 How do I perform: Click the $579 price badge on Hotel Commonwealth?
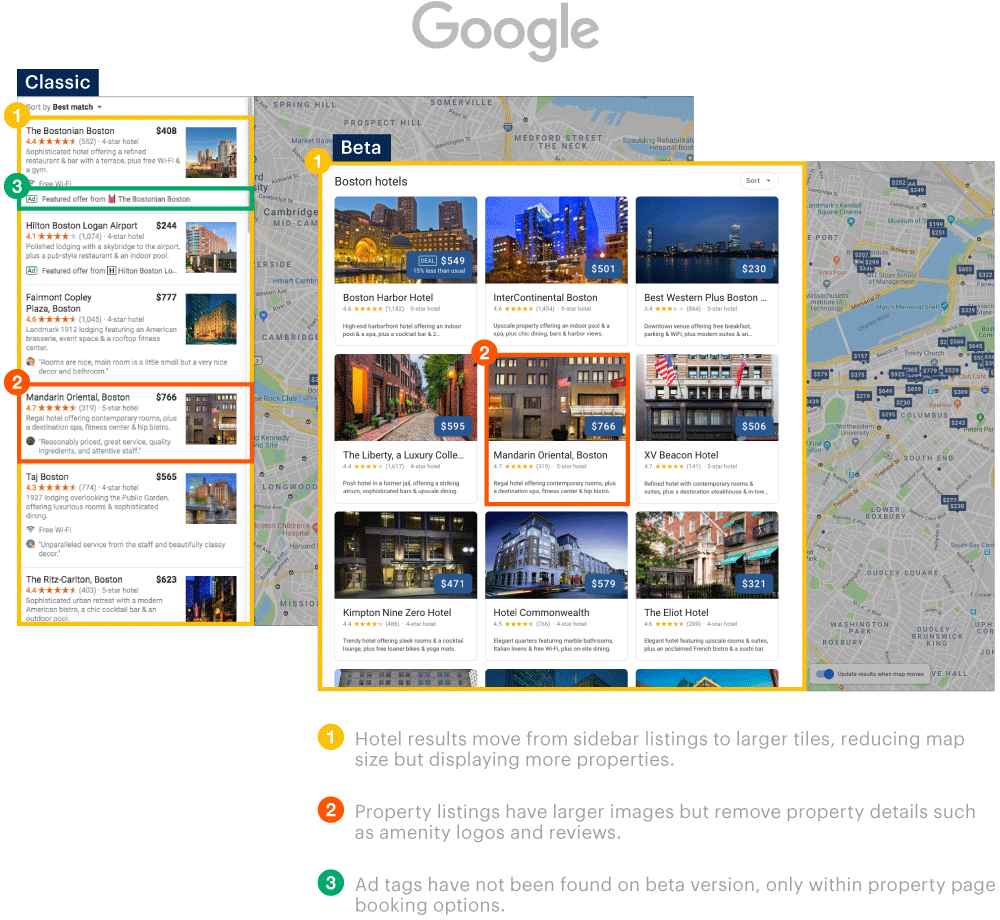(603, 583)
